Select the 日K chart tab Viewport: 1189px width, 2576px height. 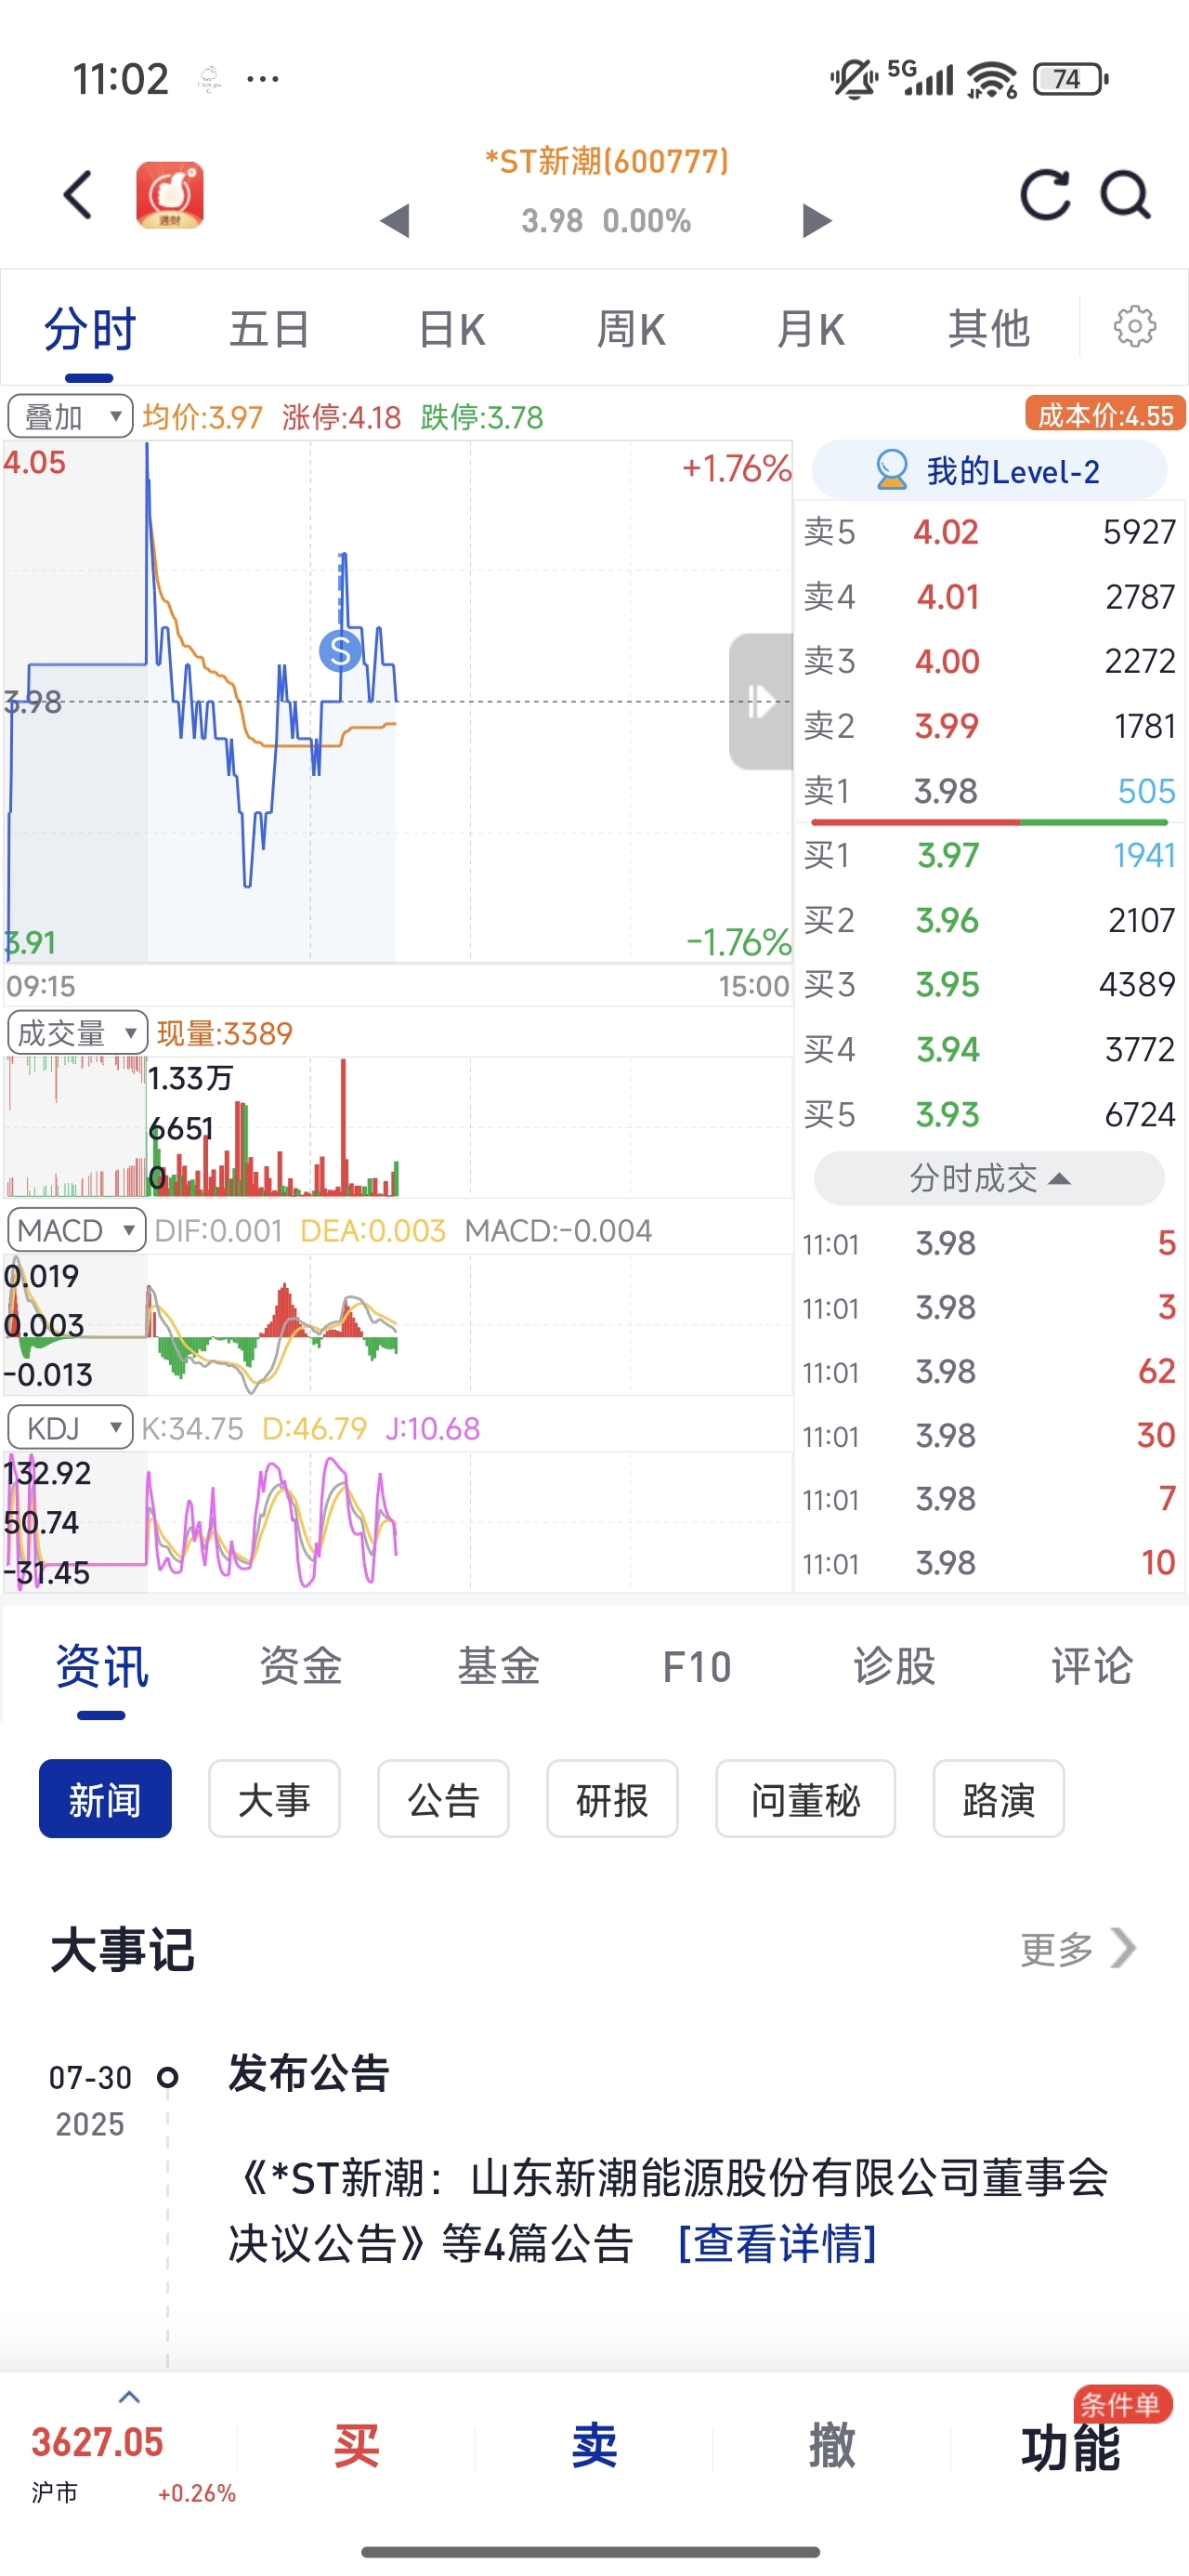tap(451, 329)
